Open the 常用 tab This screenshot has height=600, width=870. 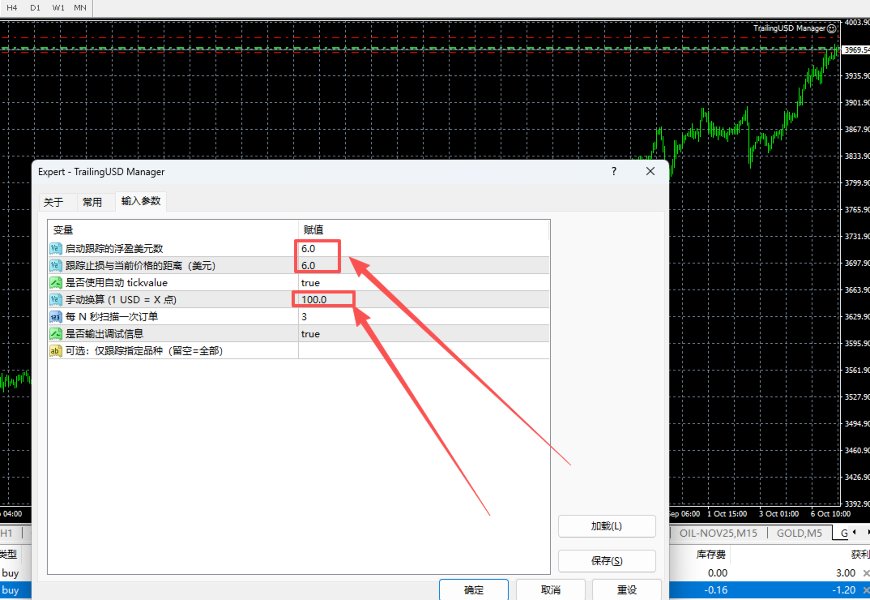pos(92,202)
